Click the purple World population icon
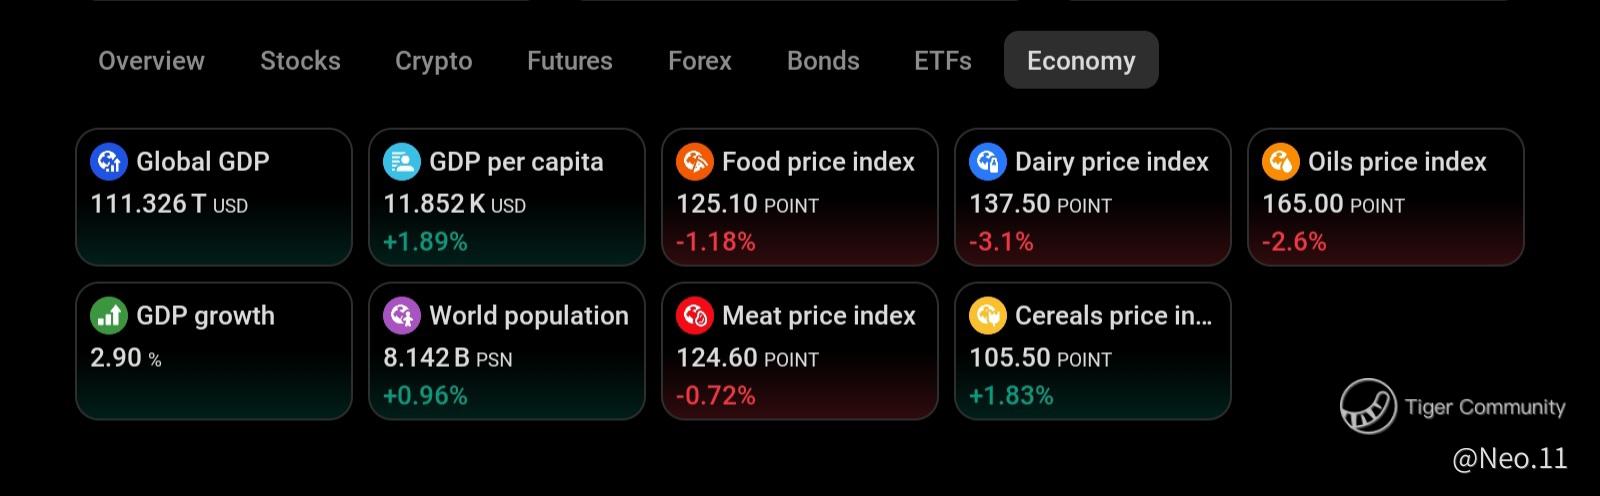Viewport: 1600px width, 496px height. point(401,315)
